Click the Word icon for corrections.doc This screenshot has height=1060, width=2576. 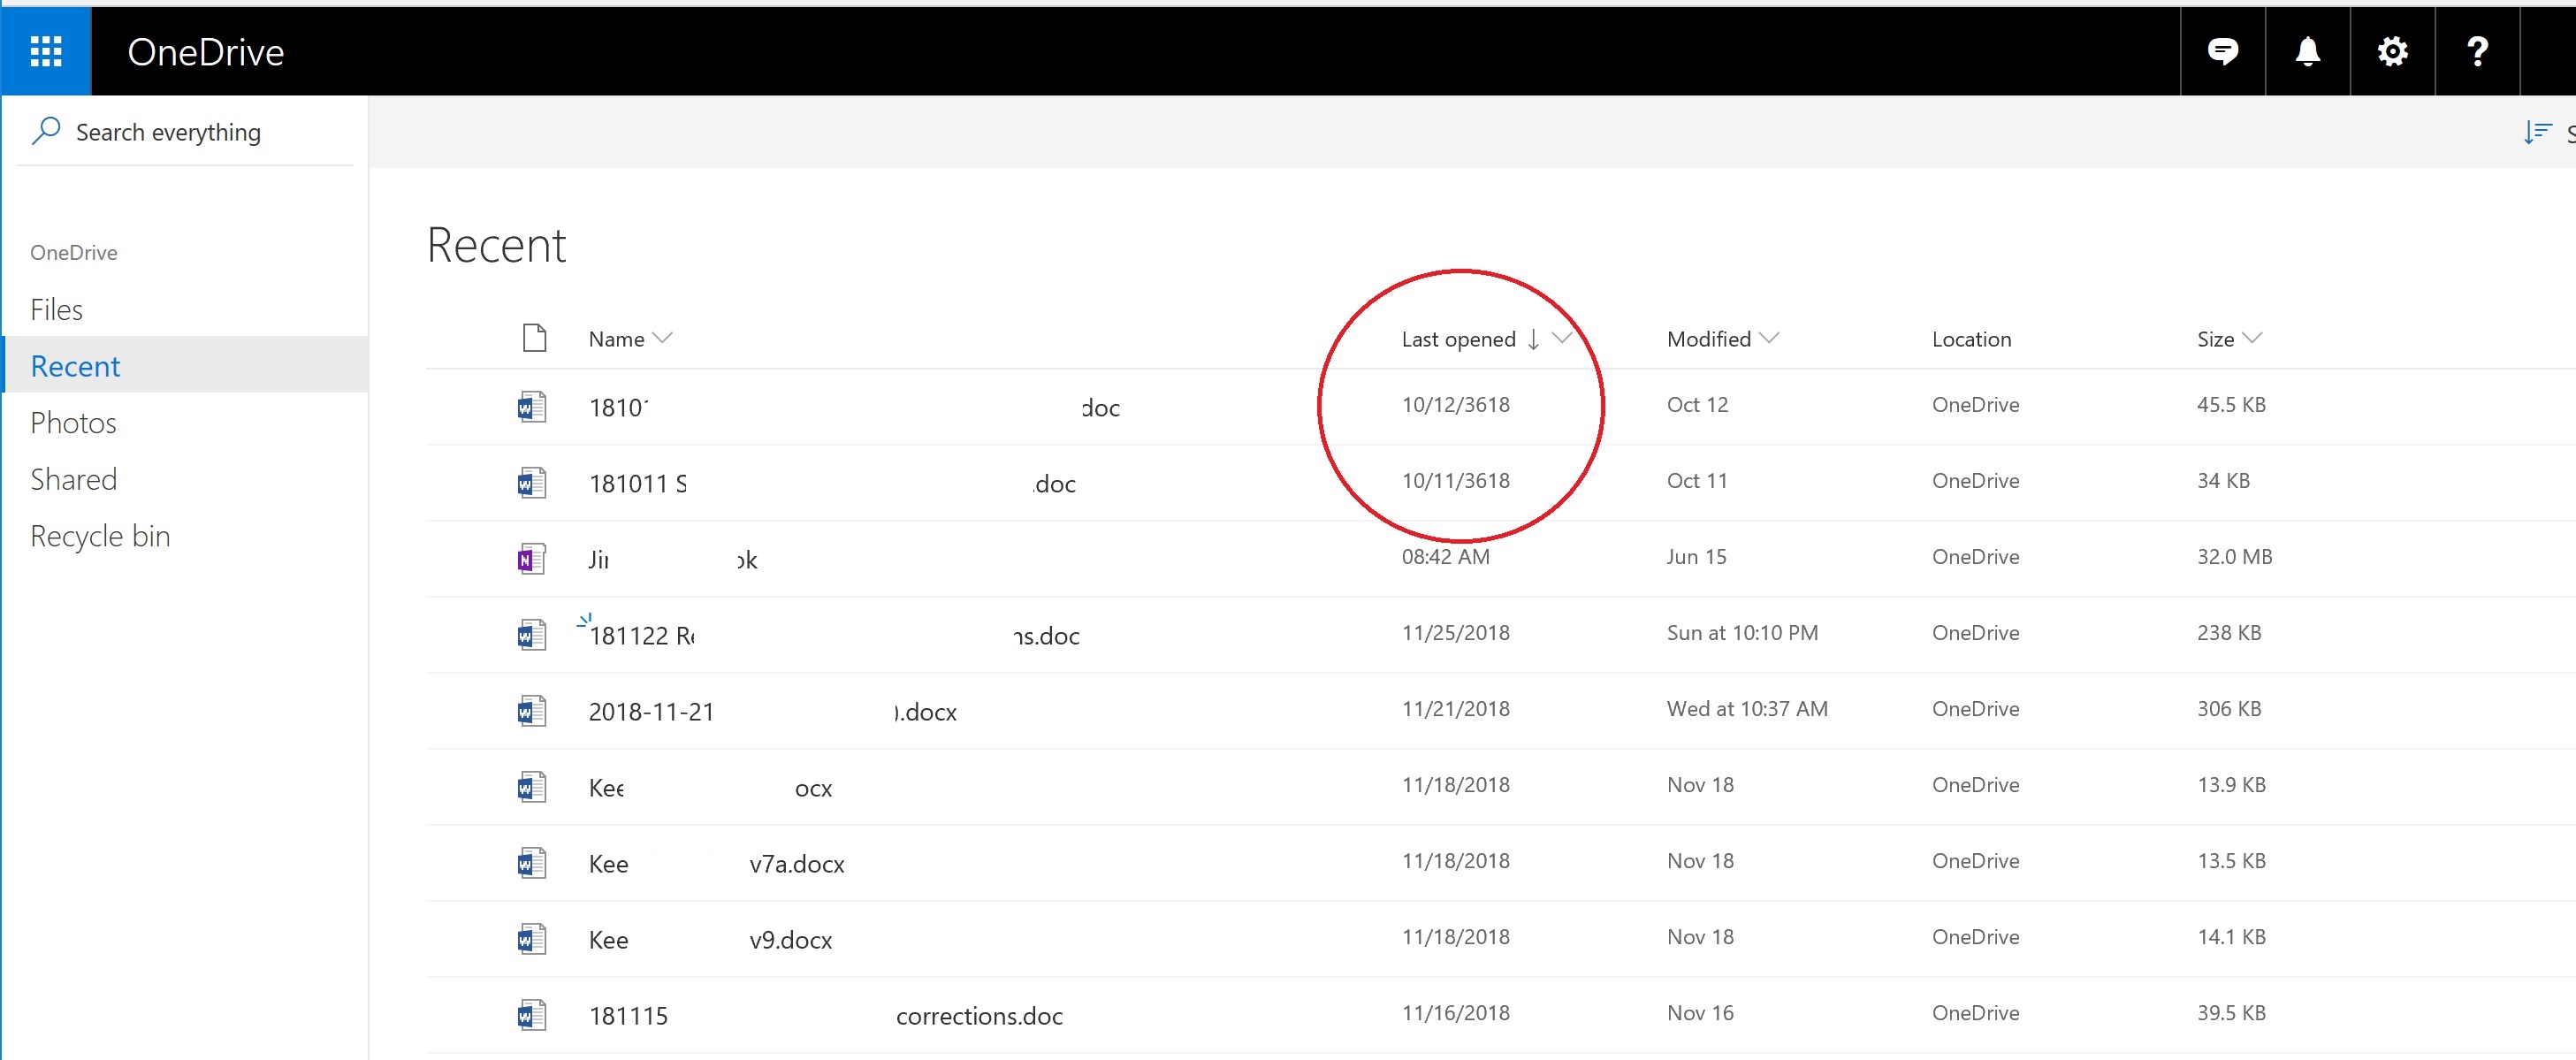point(531,1014)
